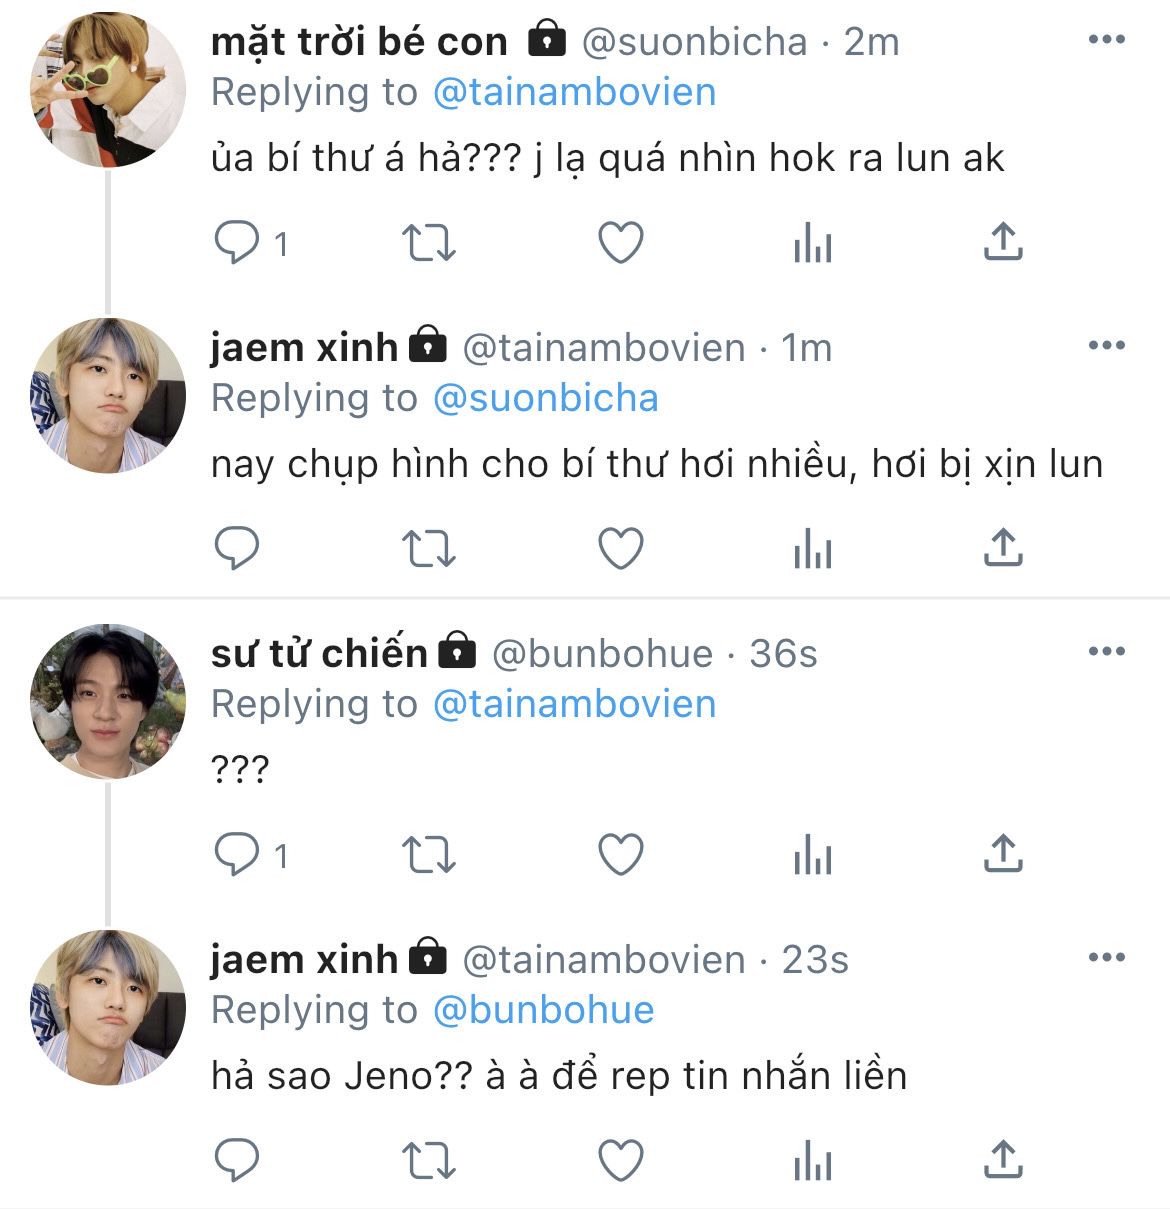Like the tweet saying 'nay chụp hình cho bí thư'
The width and height of the screenshot is (1170, 1209).
[x=620, y=549]
